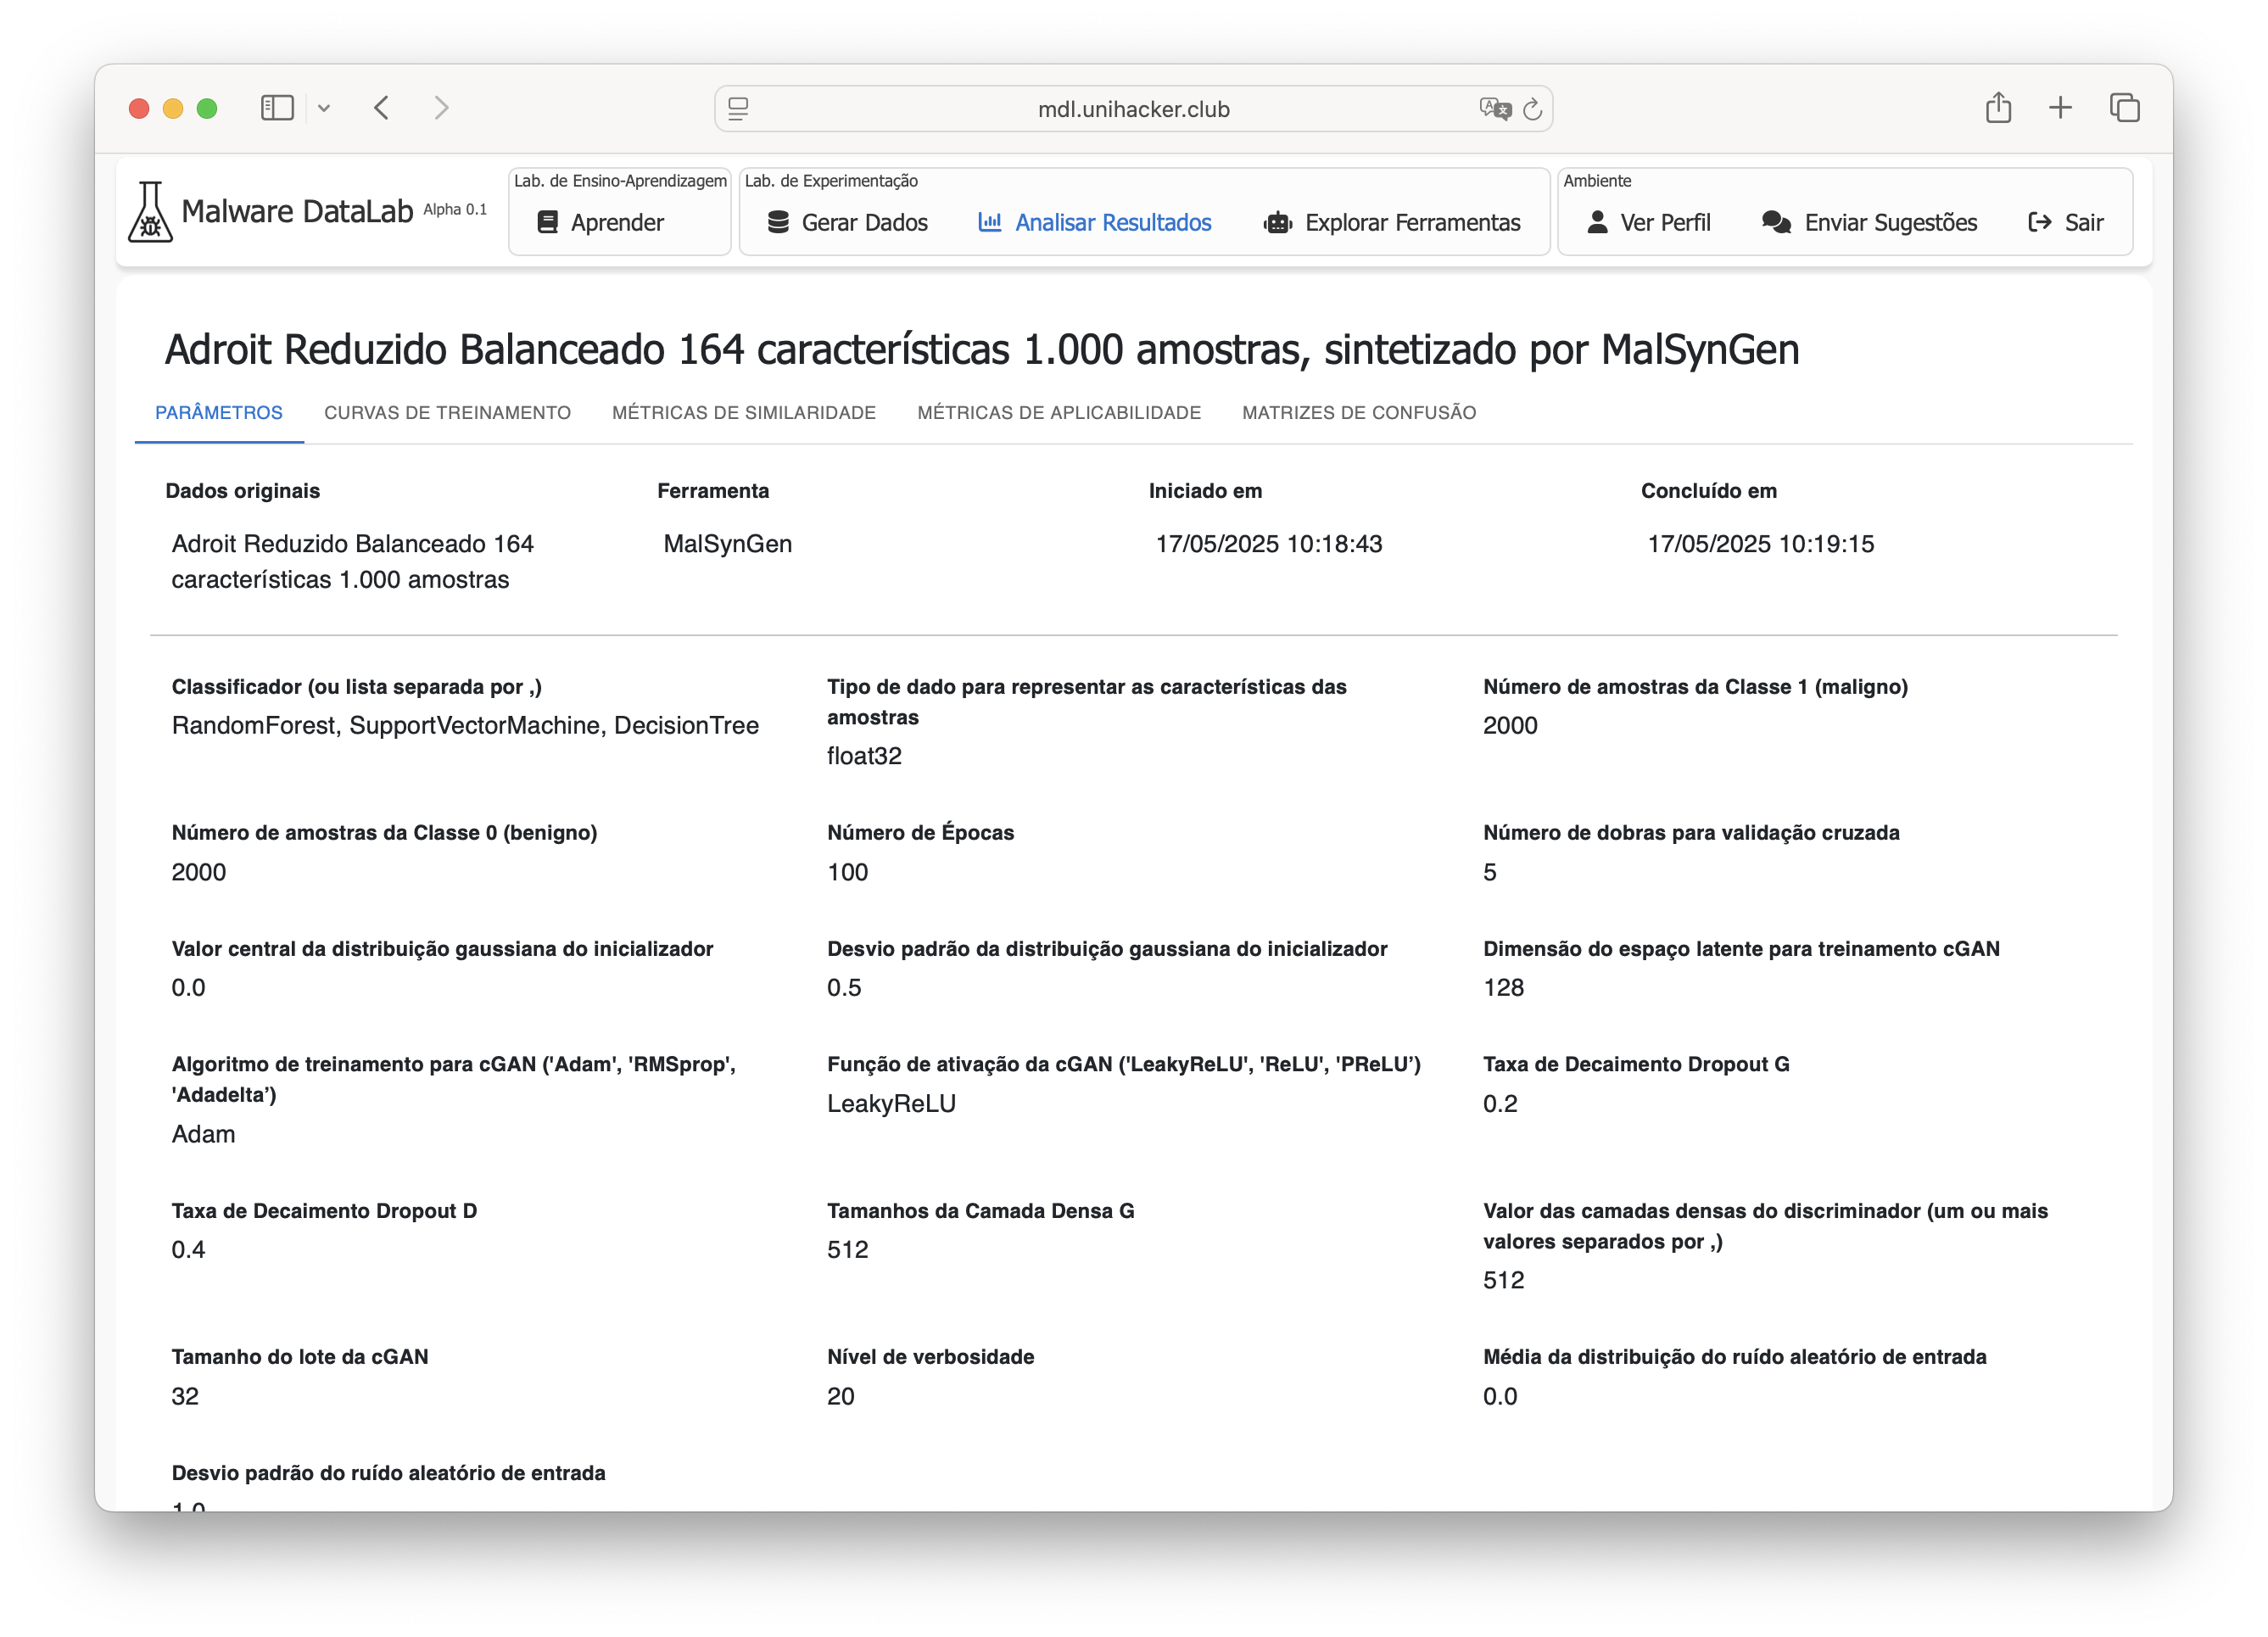Viewport: 2268px width, 1637px height.
Task: Click the MalSynGen tool value
Action: click(x=727, y=543)
